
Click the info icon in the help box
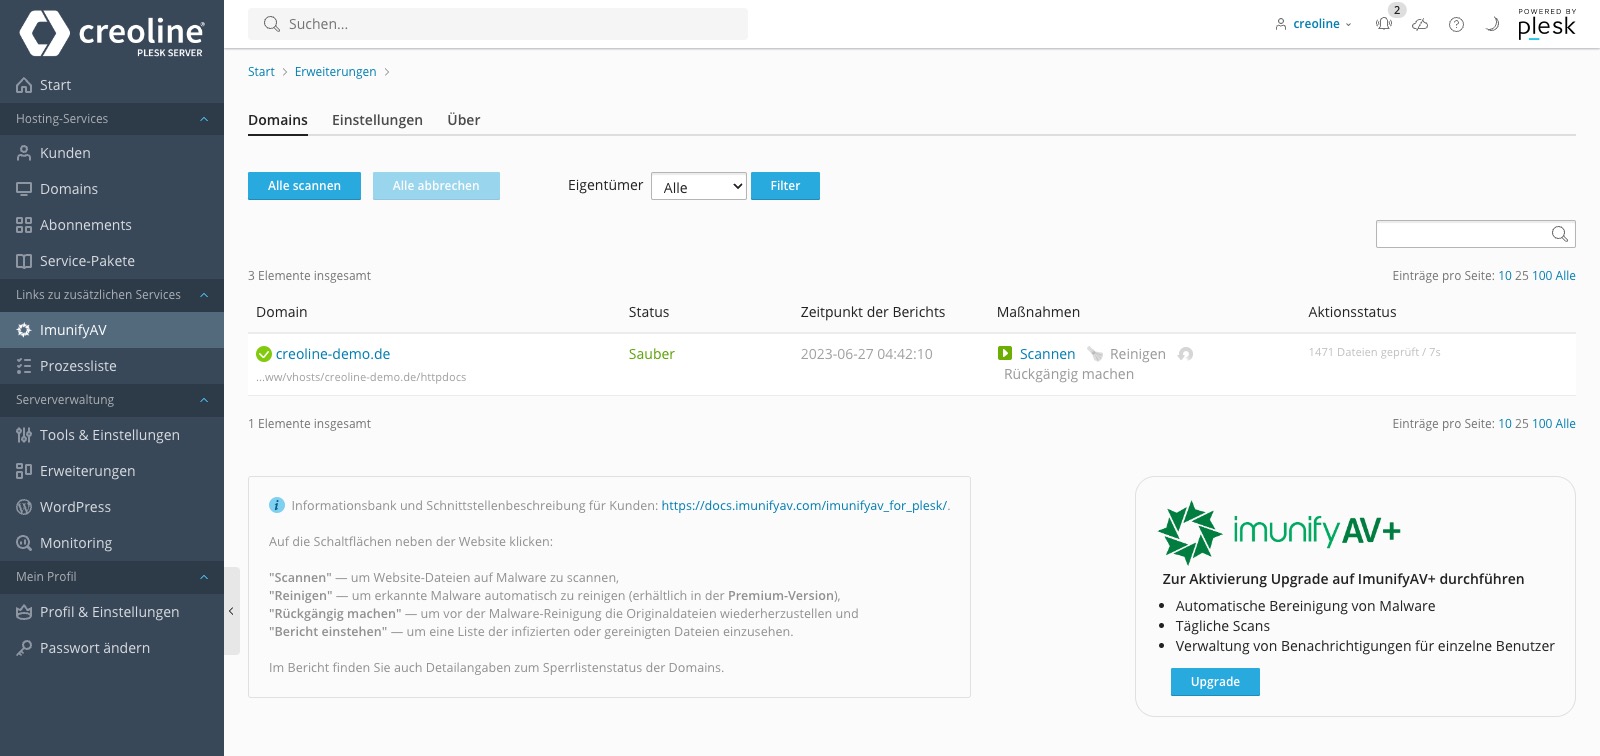277,505
